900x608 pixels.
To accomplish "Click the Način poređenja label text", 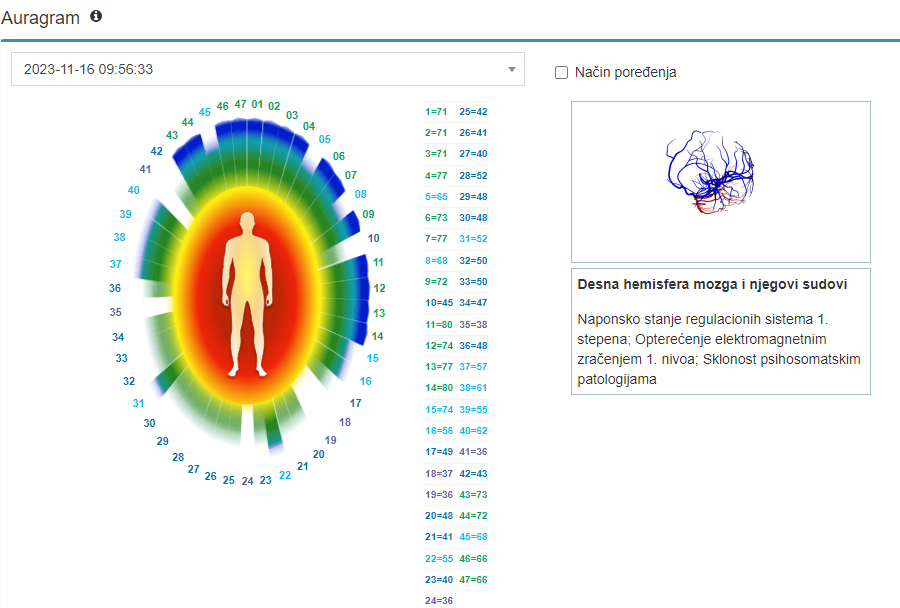I will [x=625, y=72].
